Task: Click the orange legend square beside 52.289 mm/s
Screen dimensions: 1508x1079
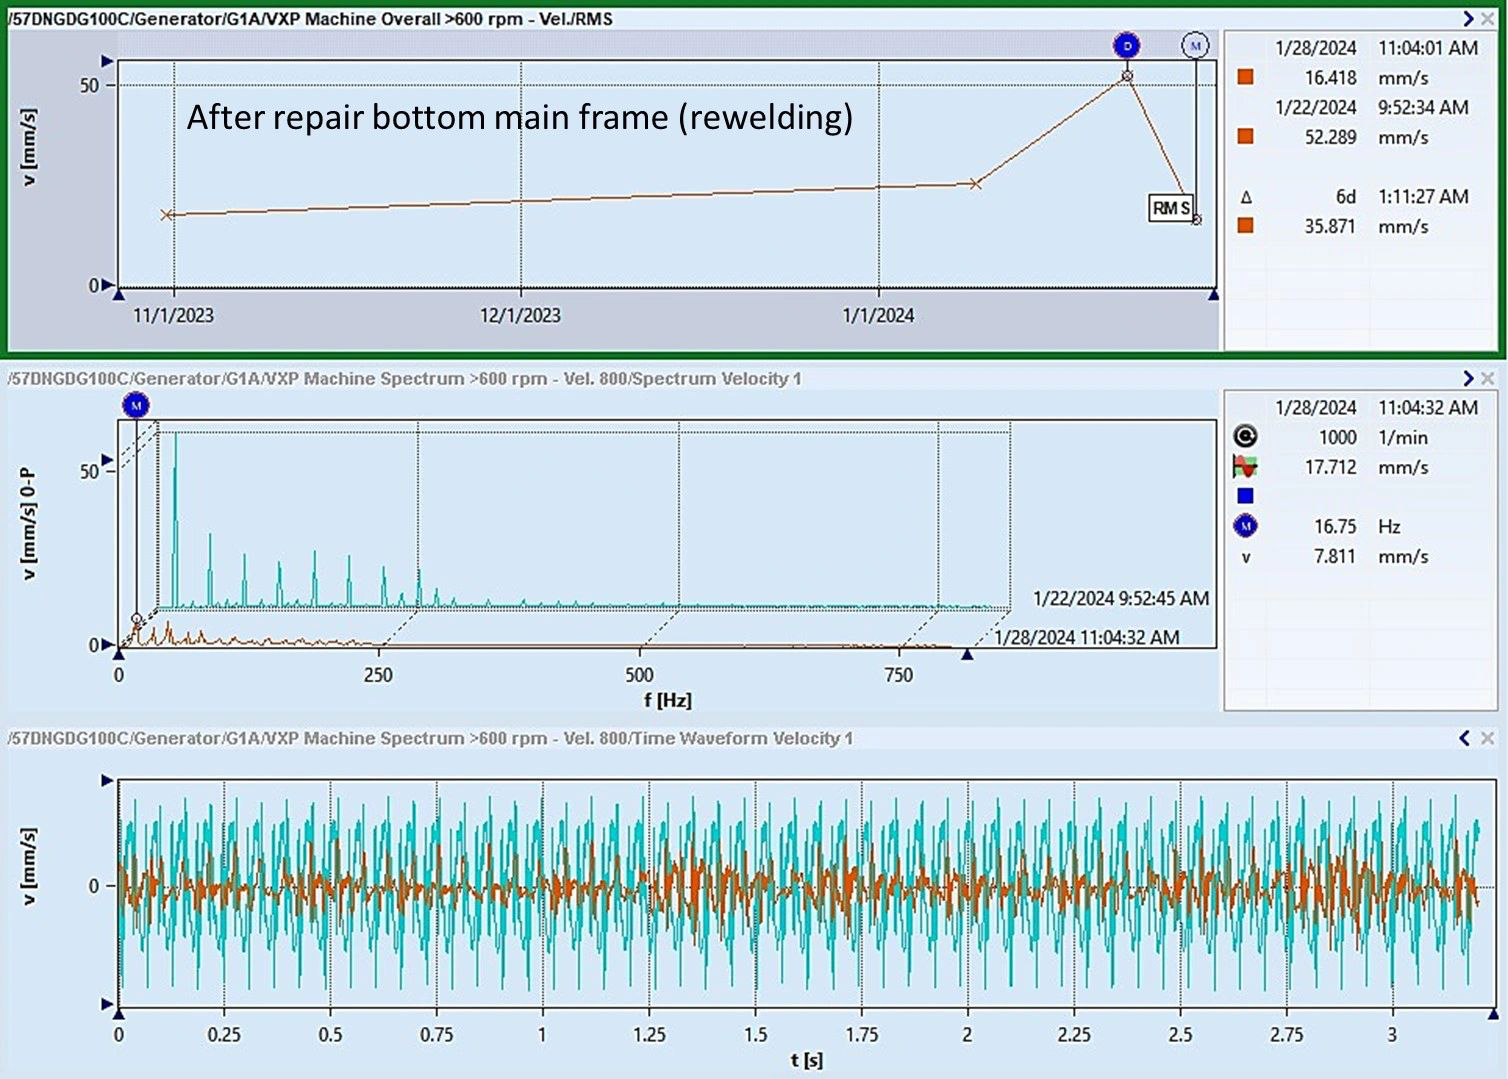Action: coord(1245,136)
